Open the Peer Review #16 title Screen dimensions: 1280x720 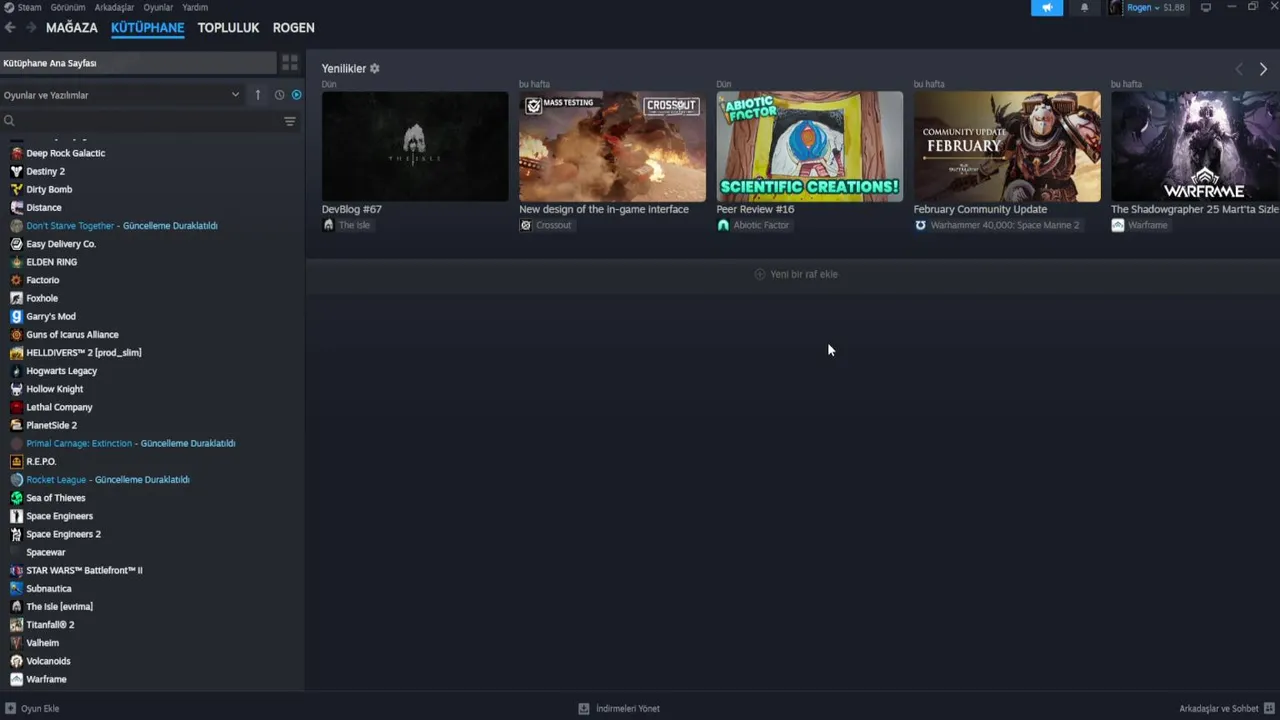click(x=755, y=209)
